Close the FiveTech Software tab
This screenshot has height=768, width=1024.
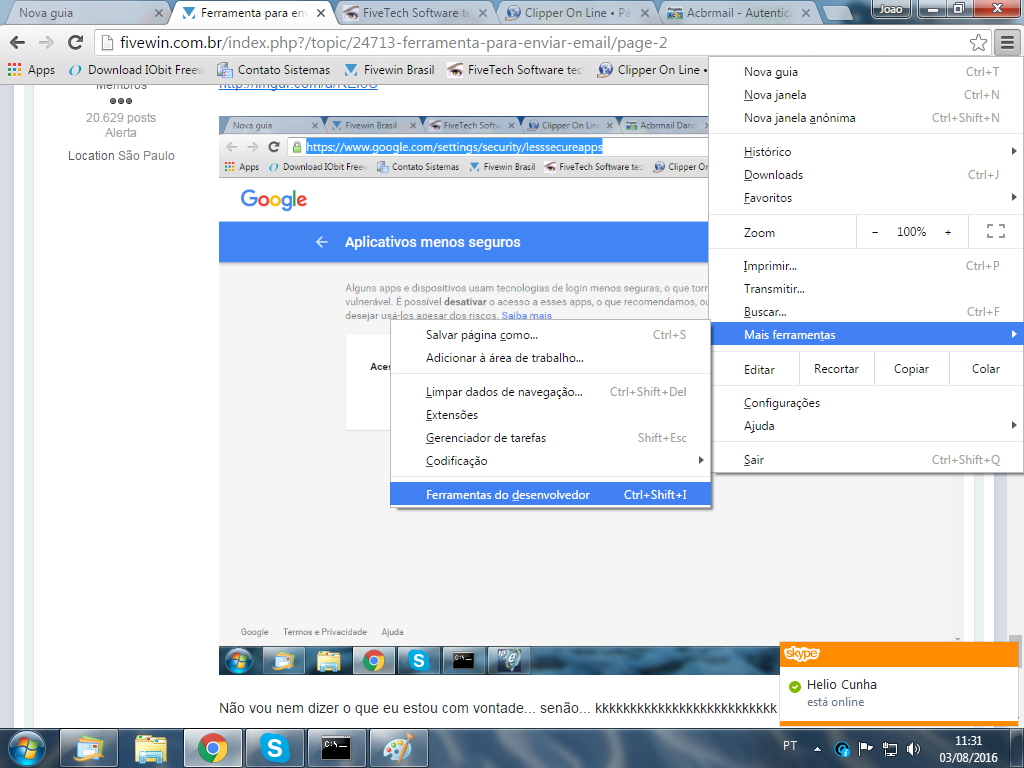tap(483, 13)
